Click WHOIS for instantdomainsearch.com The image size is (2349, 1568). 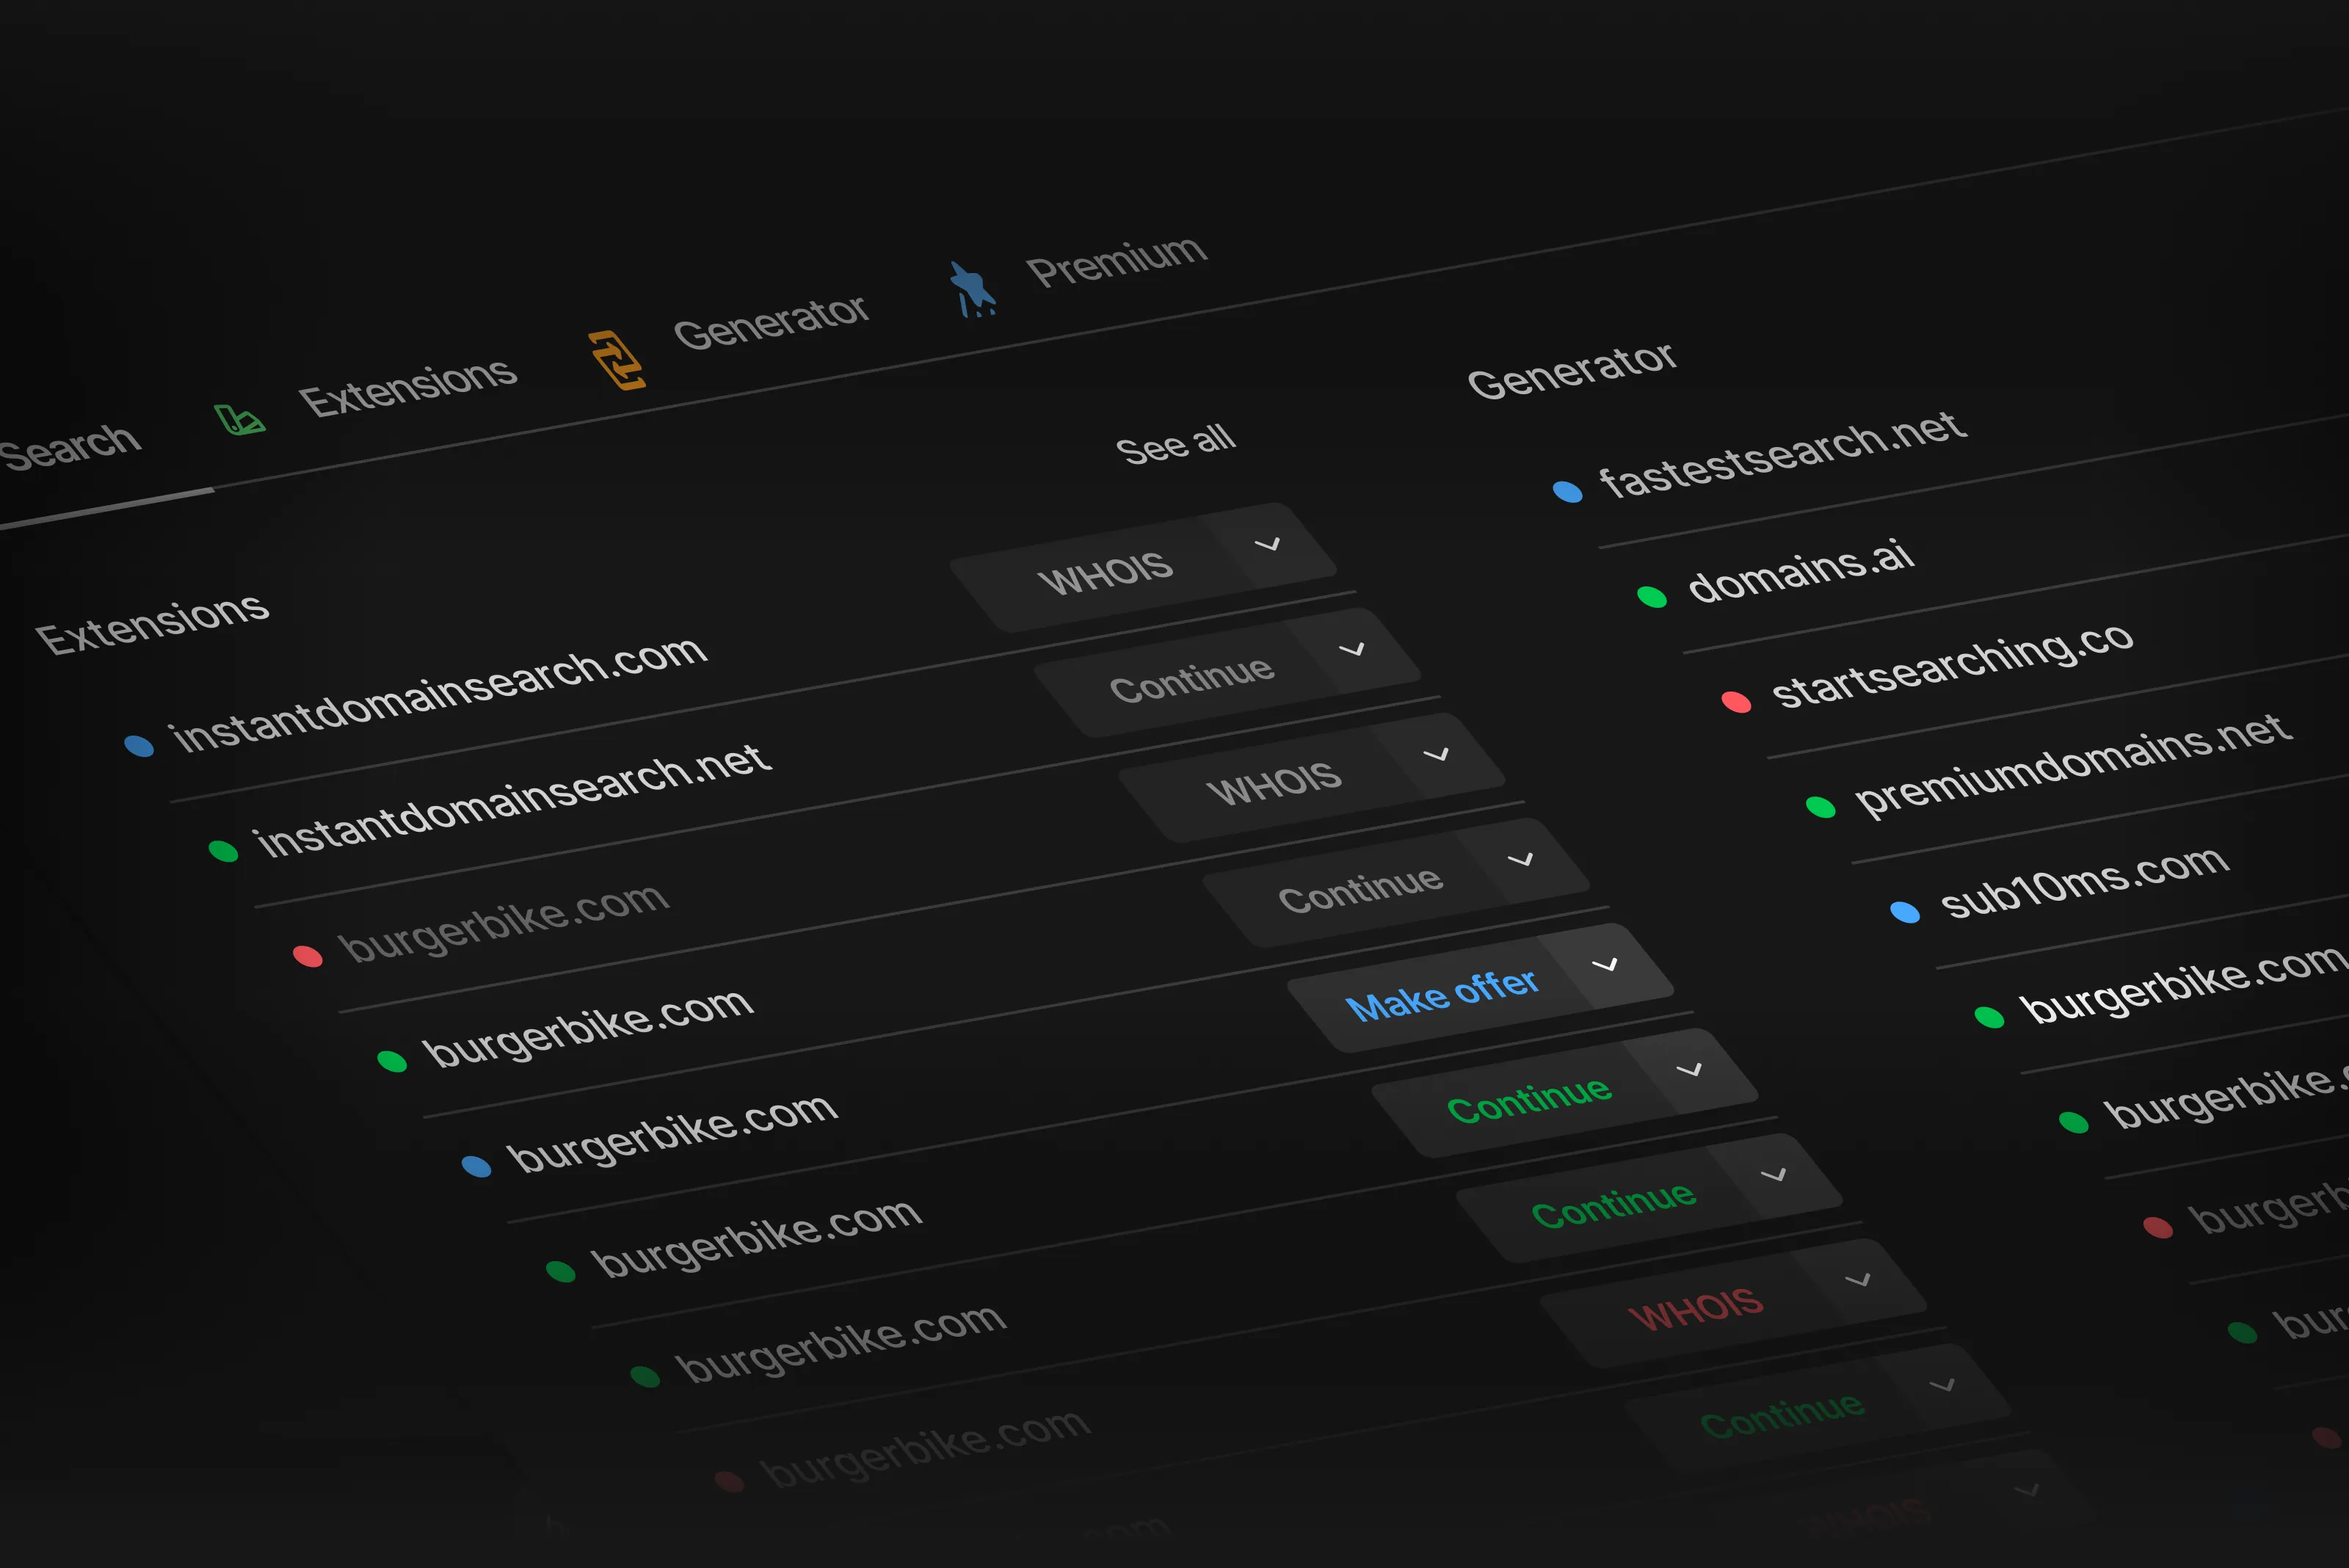click(x=1105, y=574)
